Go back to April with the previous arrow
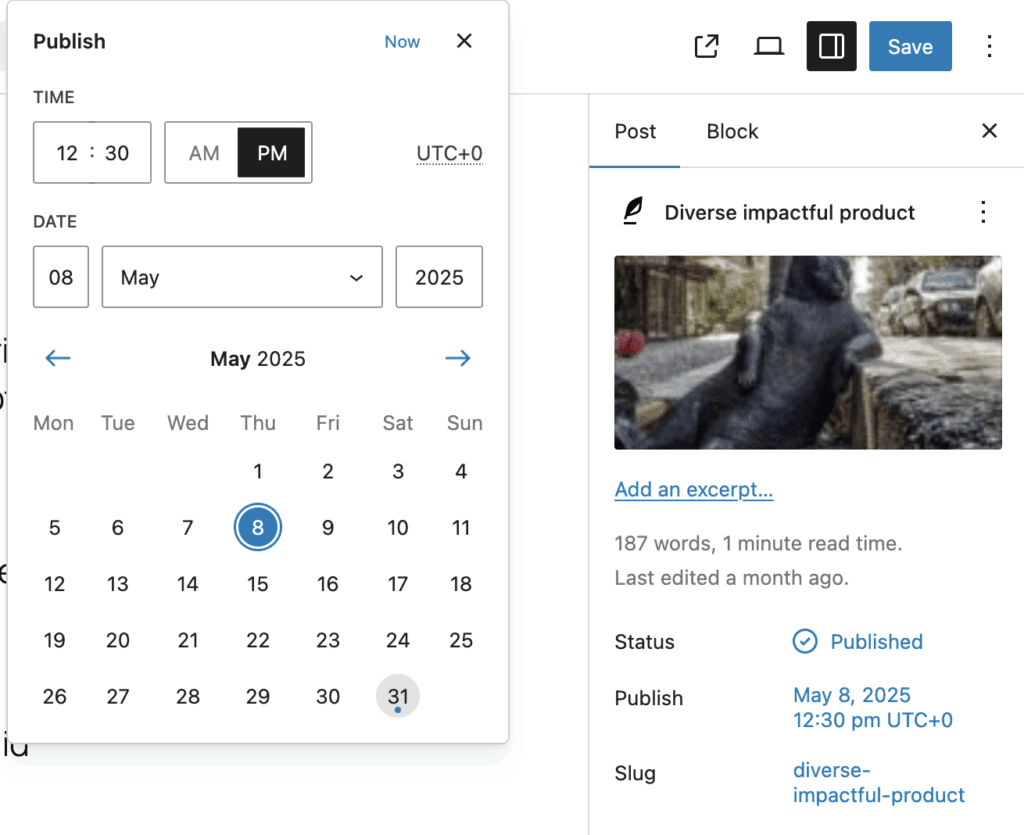The image size is (1024, 835). pos(58,358)
